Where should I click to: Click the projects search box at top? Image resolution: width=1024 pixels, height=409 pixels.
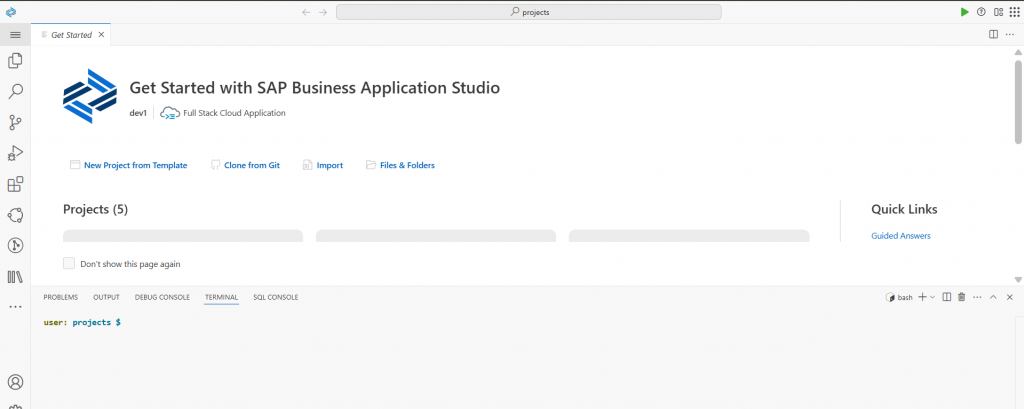point(528,12)
